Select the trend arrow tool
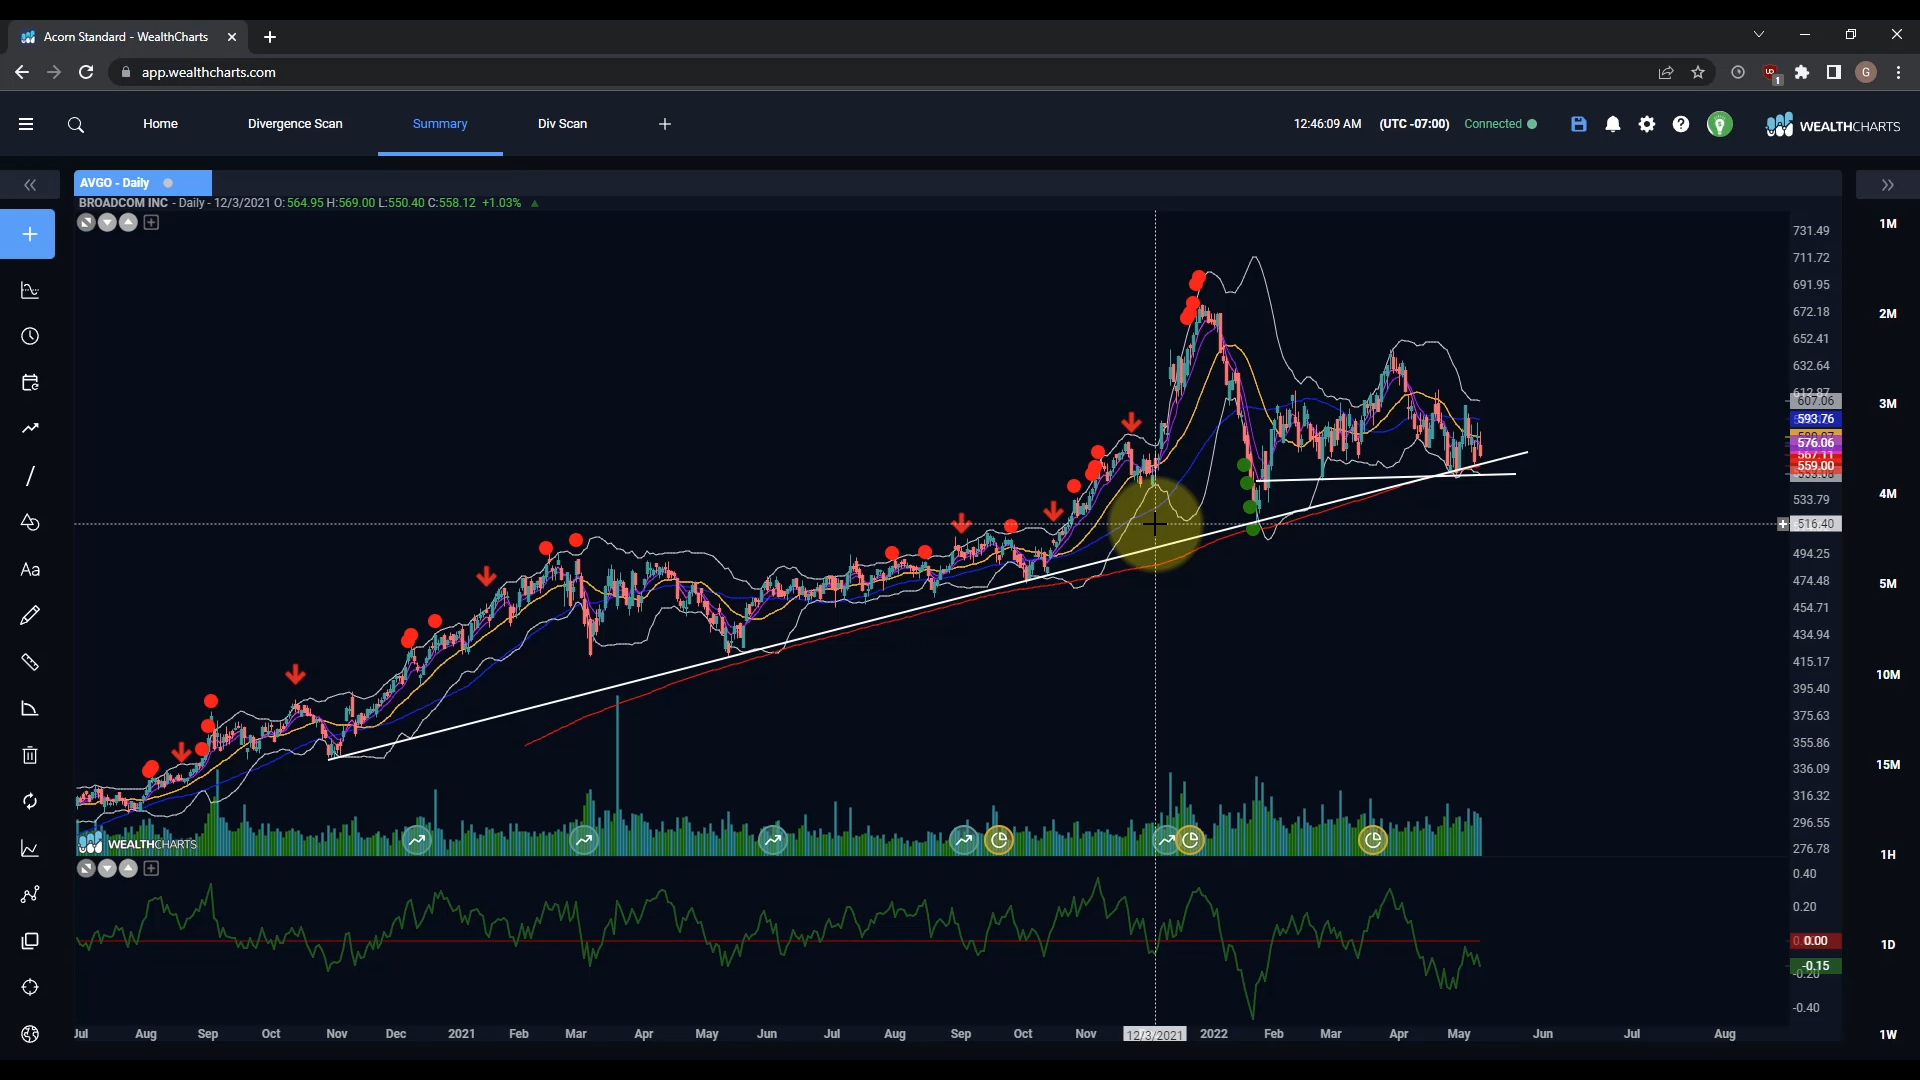 (30, 428)
